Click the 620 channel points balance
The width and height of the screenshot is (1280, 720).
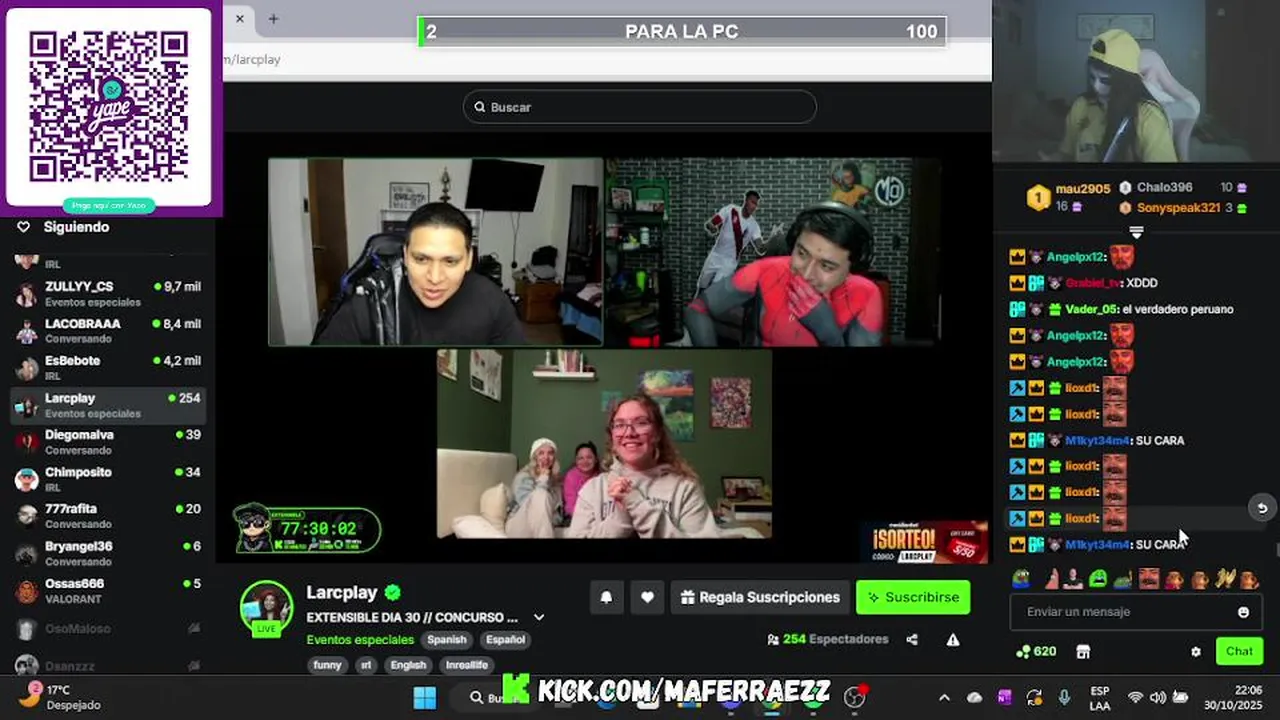click(x=1036, y=651)
